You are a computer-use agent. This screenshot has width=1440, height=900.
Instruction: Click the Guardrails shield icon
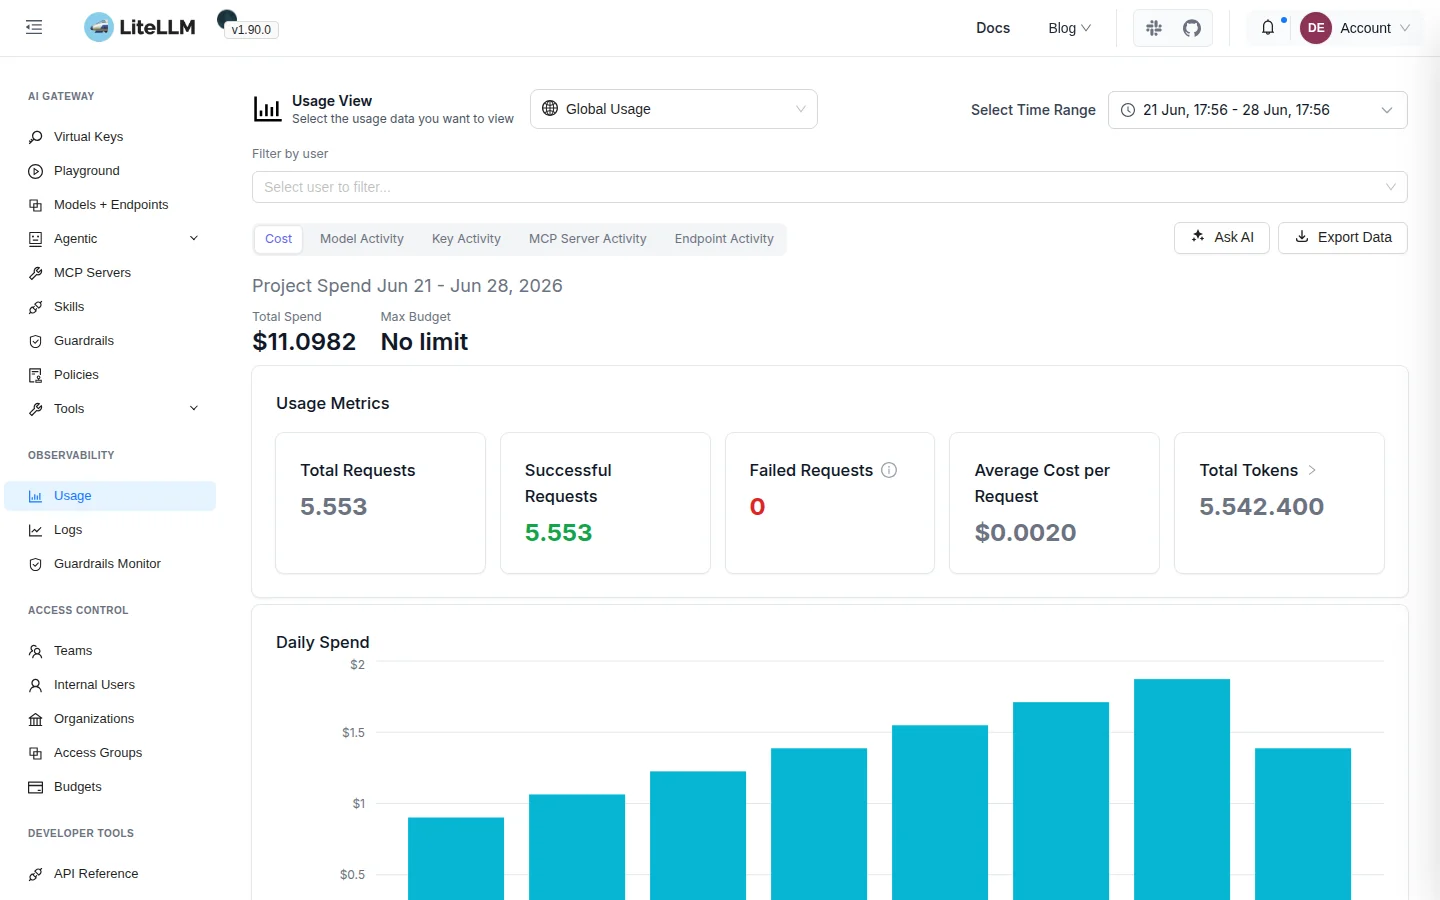point(36,341)
